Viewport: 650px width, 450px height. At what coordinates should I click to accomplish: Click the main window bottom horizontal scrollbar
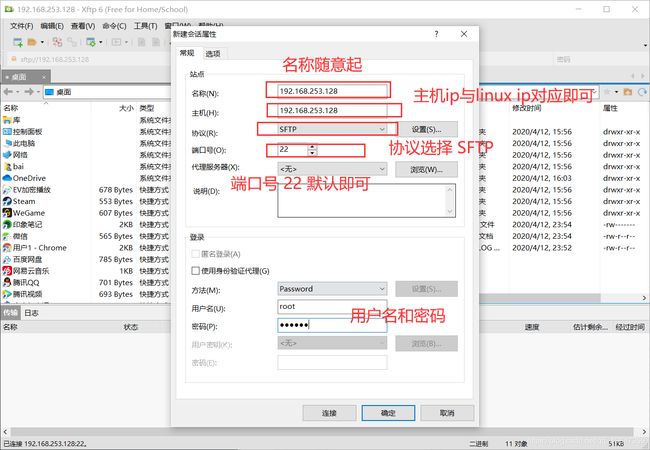click(x=321, y=432)
